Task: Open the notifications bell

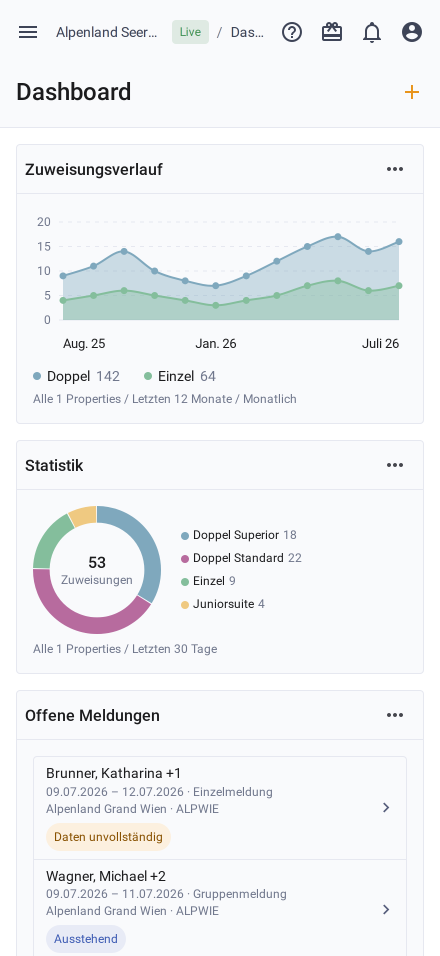Action: coord(372,32)
